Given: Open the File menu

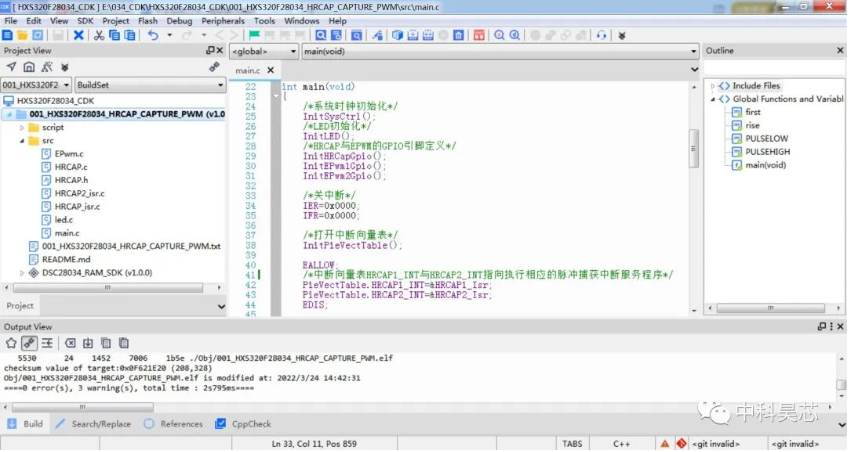Looking at the screenshot, I should pos(11,21).
